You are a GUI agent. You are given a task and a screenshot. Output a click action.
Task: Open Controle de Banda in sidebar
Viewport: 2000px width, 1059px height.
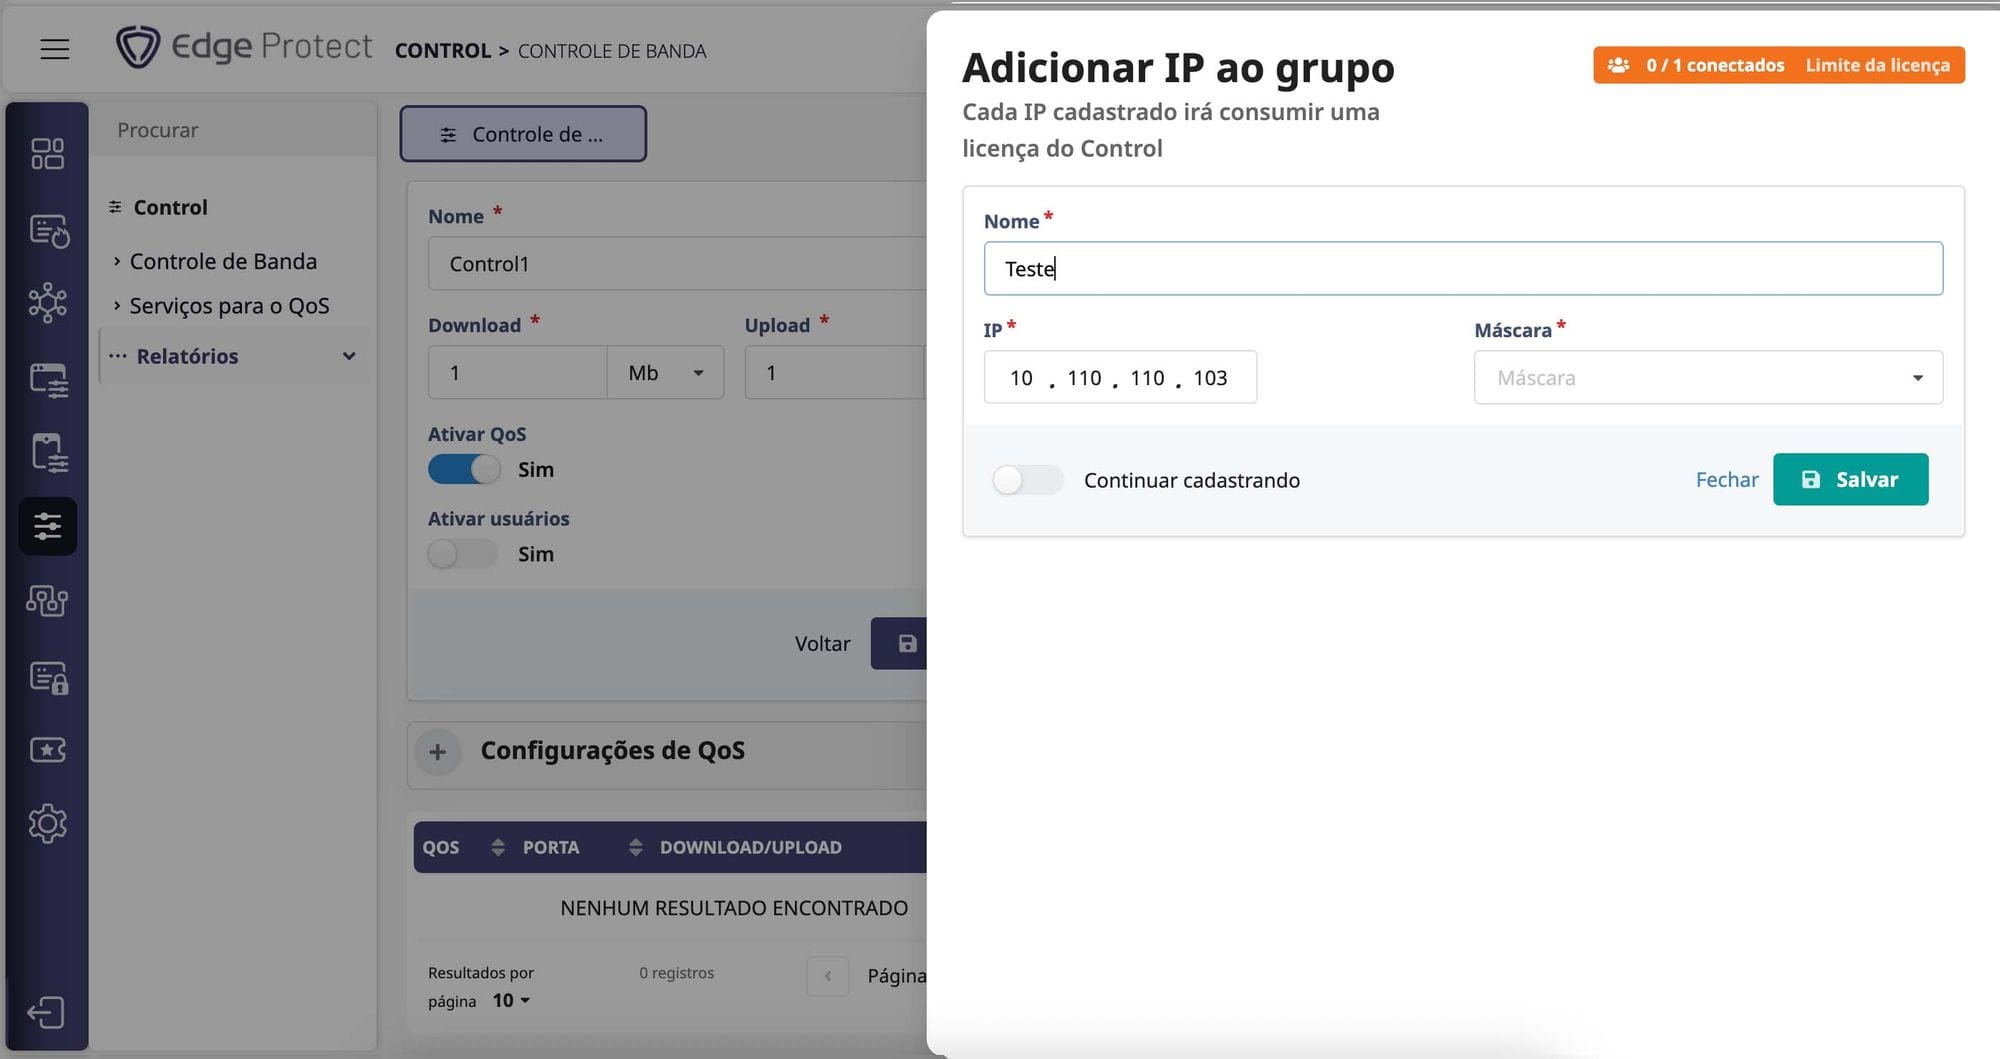pyautogui.click(x=223, y=261)
